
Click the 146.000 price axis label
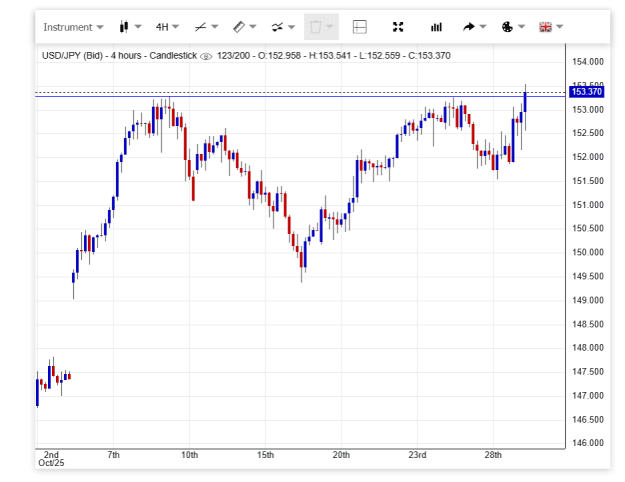coord(588,443)
